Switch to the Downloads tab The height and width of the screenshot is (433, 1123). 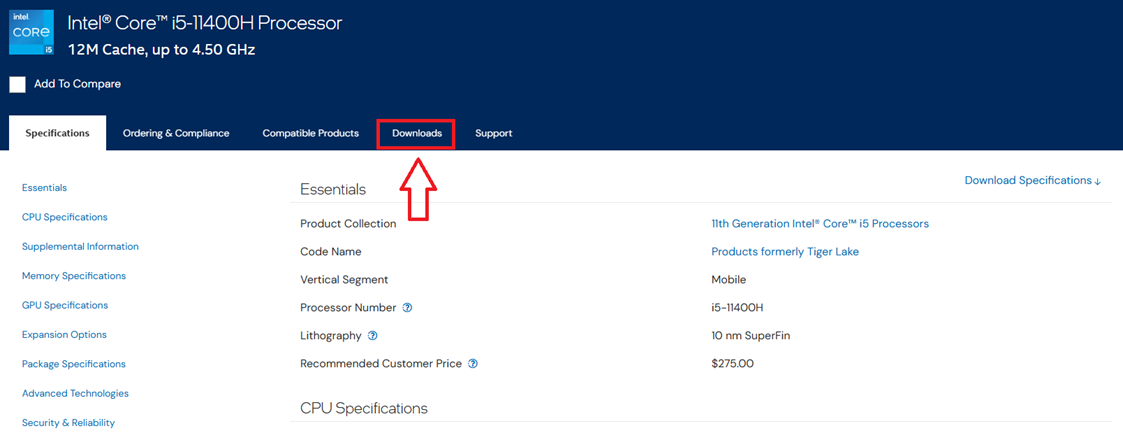(x=416, y=133)
